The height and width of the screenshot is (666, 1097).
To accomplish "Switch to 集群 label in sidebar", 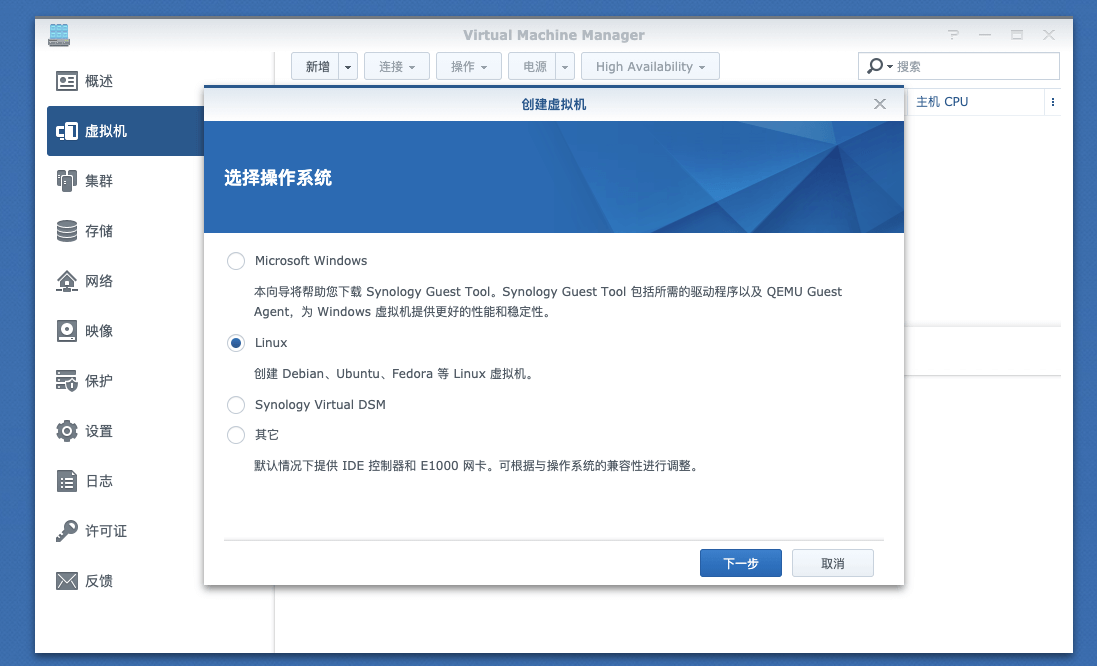I will (x=99, y=180).
